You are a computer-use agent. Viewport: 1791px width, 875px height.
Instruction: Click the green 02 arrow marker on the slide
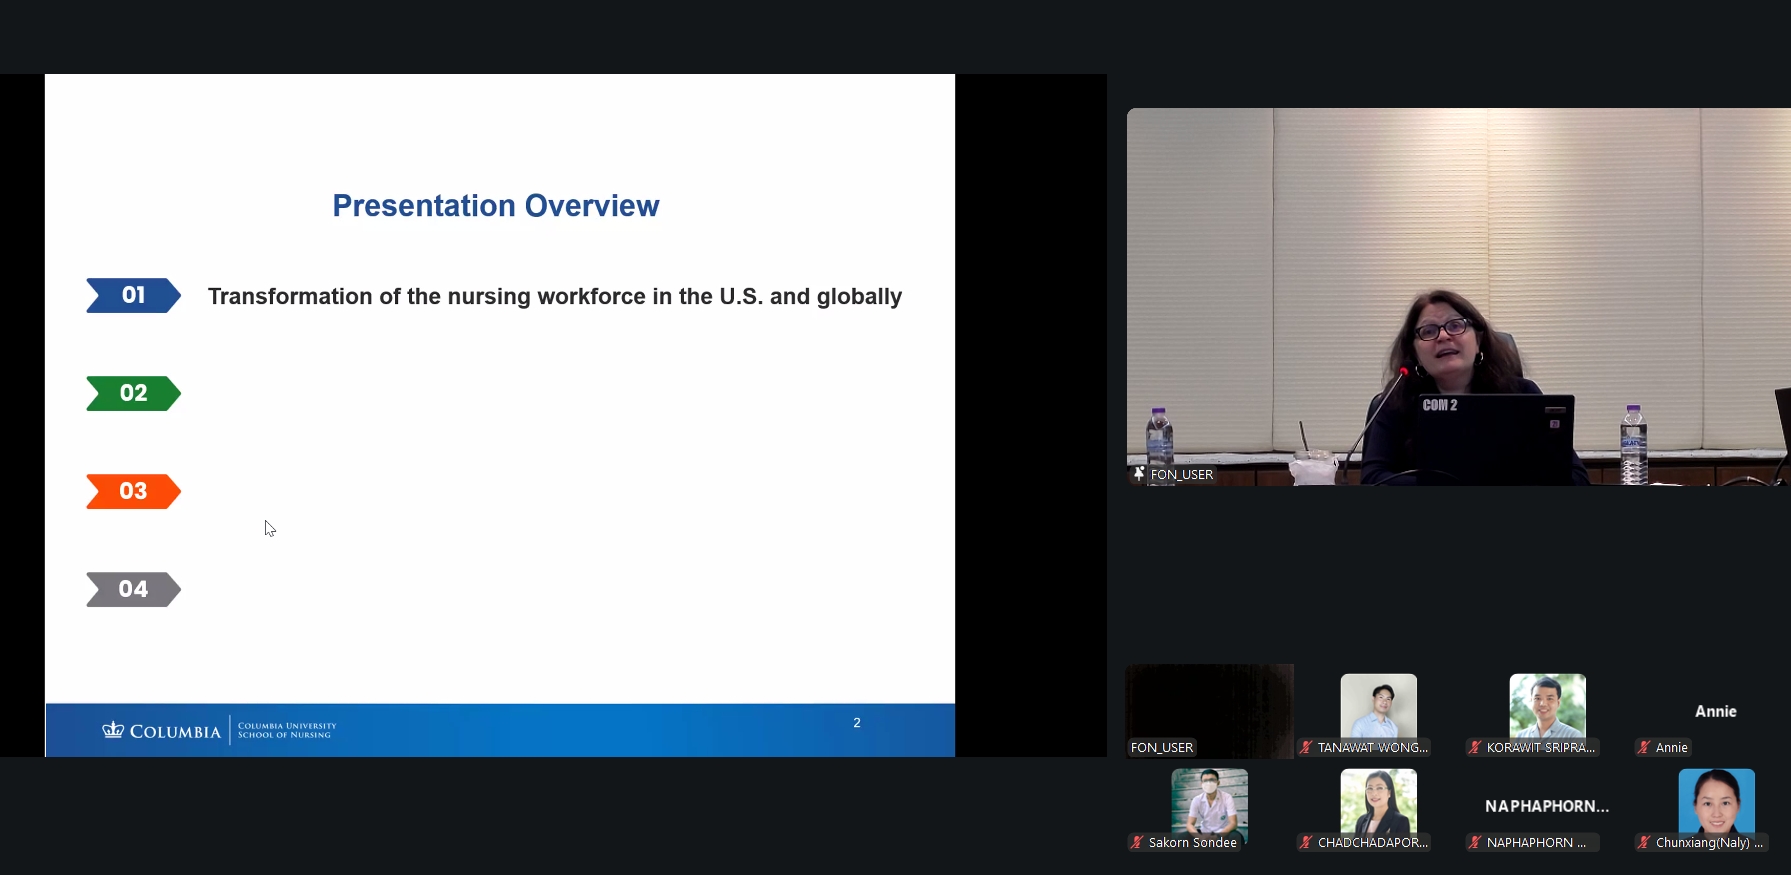click(133, 393)
